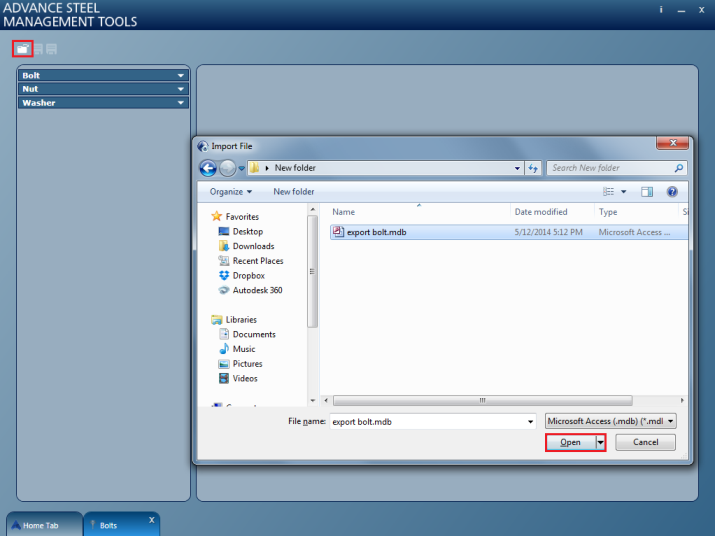Open the Organize menu
Viewport: 715px width, 536px height.
point(231,192)
